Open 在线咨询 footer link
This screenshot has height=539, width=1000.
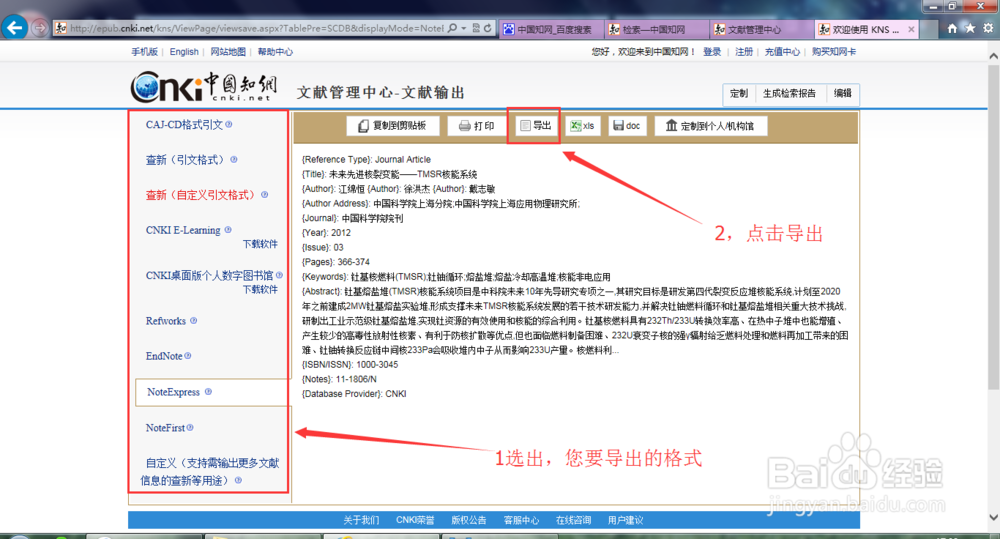pos(573,520)
